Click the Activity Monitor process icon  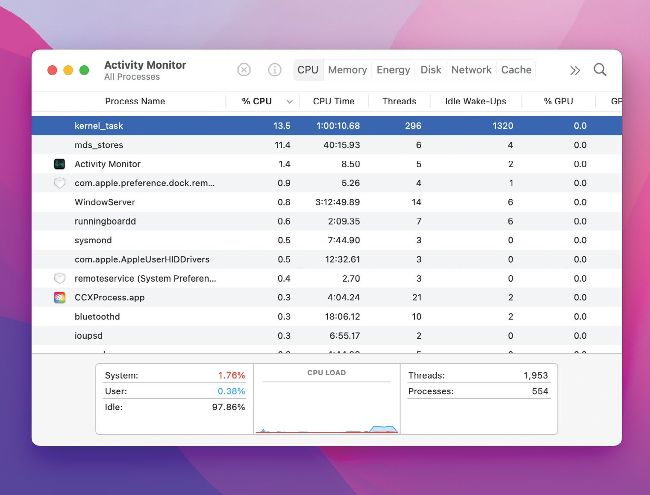tap(59, 164)
